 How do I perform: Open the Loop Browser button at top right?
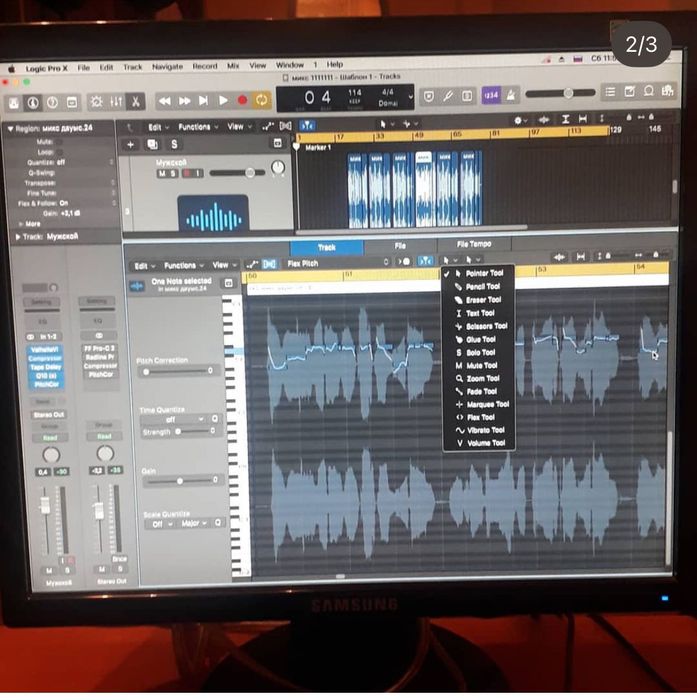pos(648,91)
